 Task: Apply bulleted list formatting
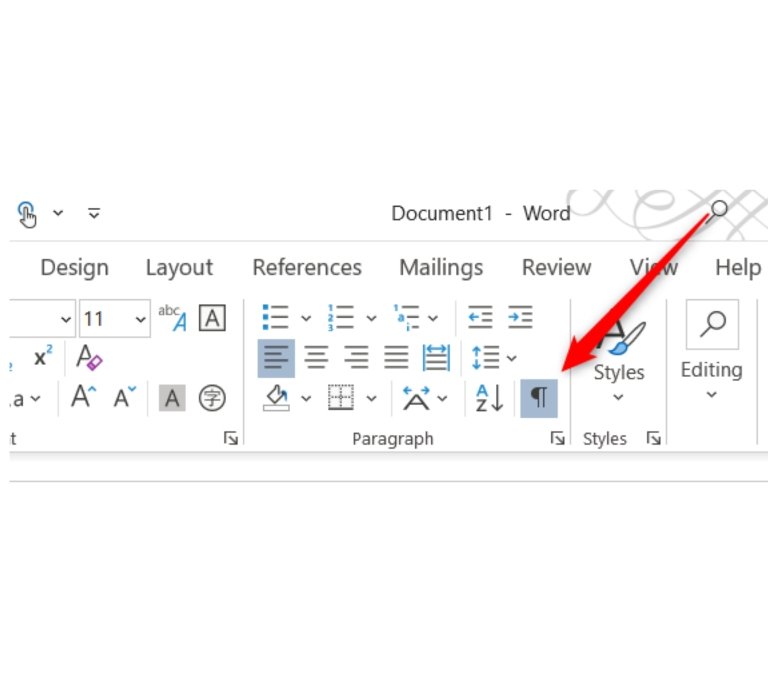(275, 317)
